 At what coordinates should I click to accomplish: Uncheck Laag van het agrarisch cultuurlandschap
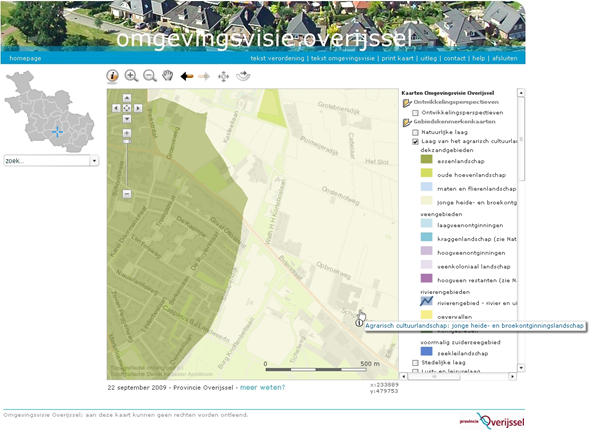[x=416, y=142]
